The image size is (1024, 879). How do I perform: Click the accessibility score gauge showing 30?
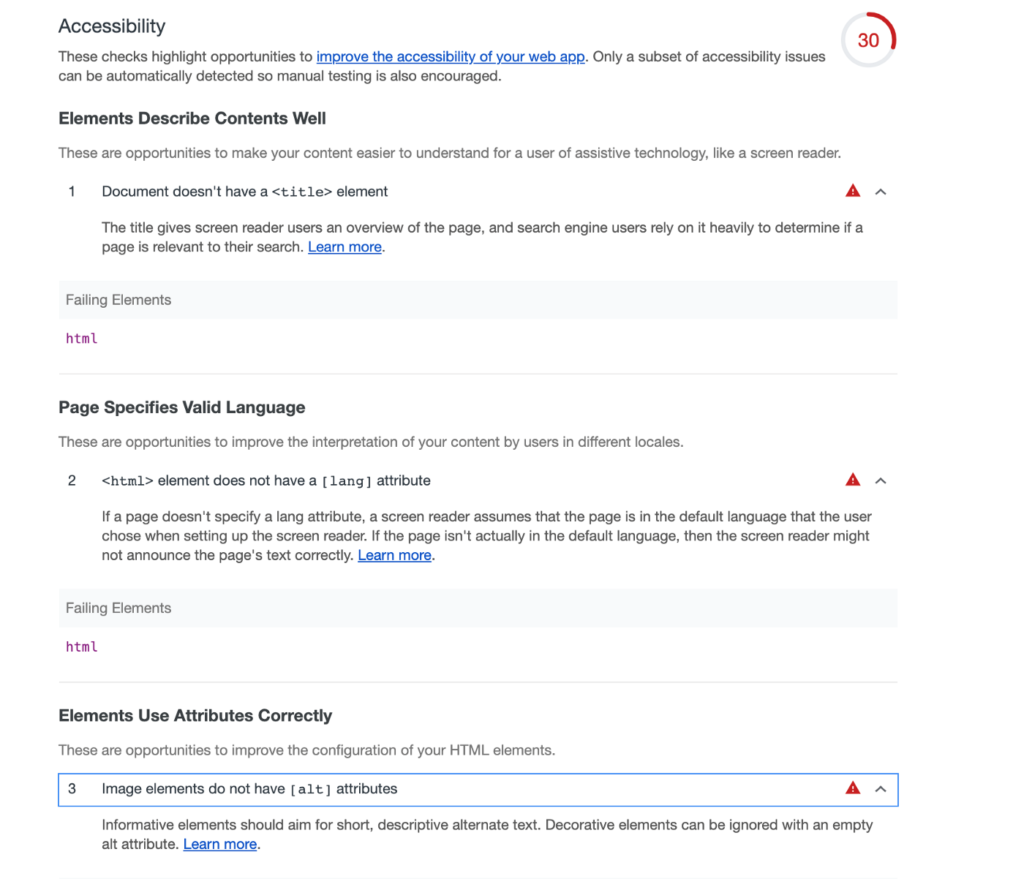point(868,41)
